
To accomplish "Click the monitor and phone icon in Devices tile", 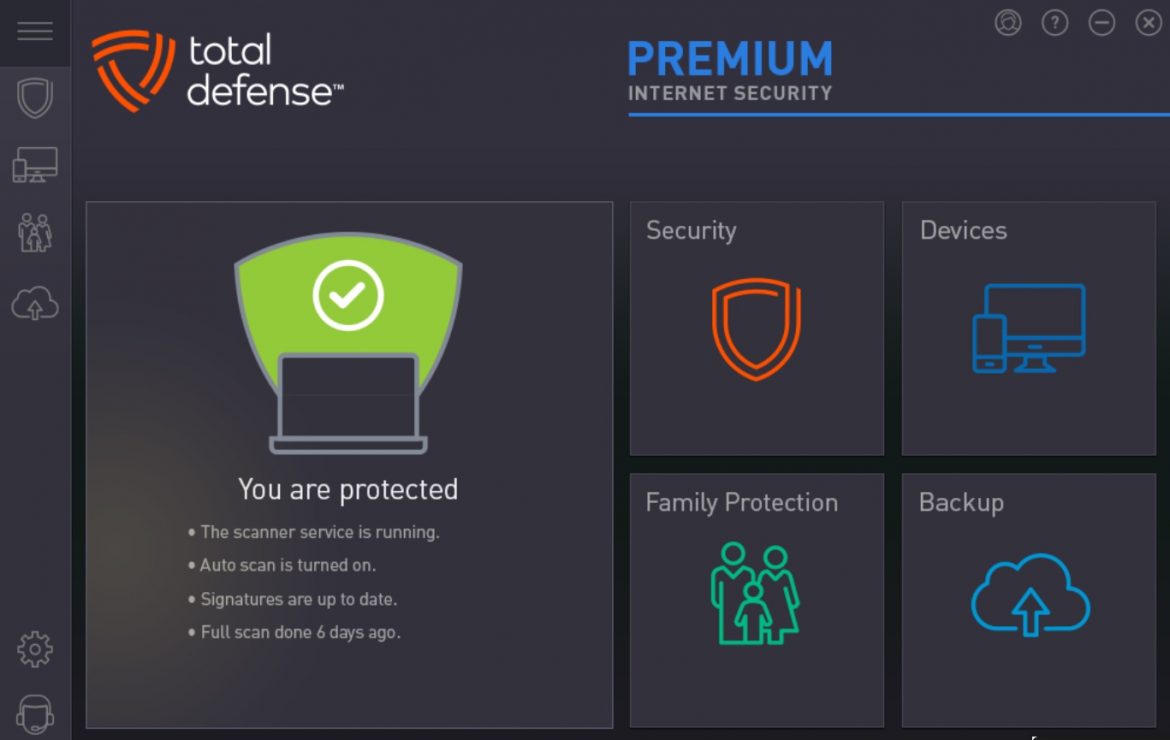I will coord(1030,327).
